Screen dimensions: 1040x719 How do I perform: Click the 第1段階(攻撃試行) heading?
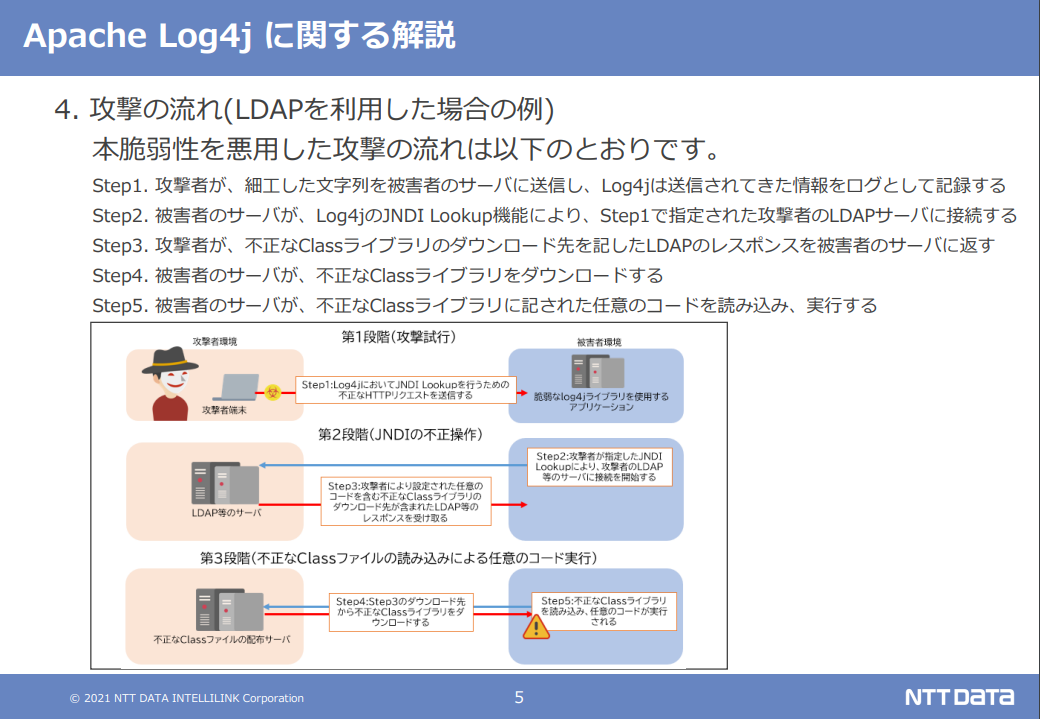(x=399, y=337)
